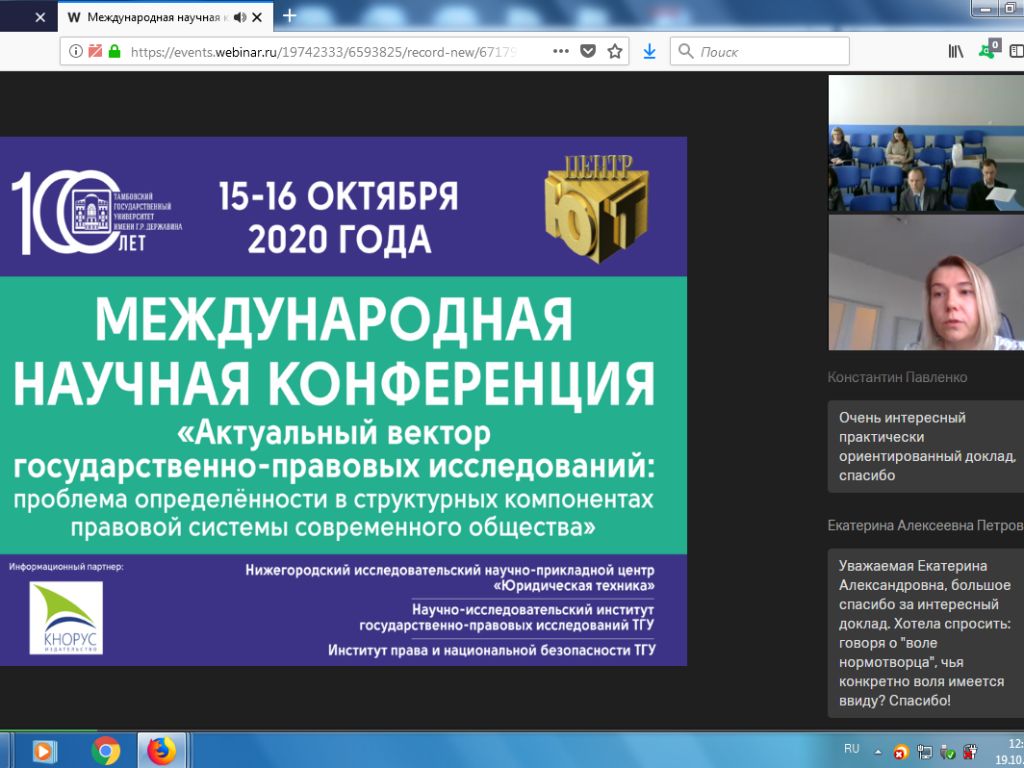
Task: Click the webinar.ru URL address field
Action: pyautogui.click(x=325, y=52)
